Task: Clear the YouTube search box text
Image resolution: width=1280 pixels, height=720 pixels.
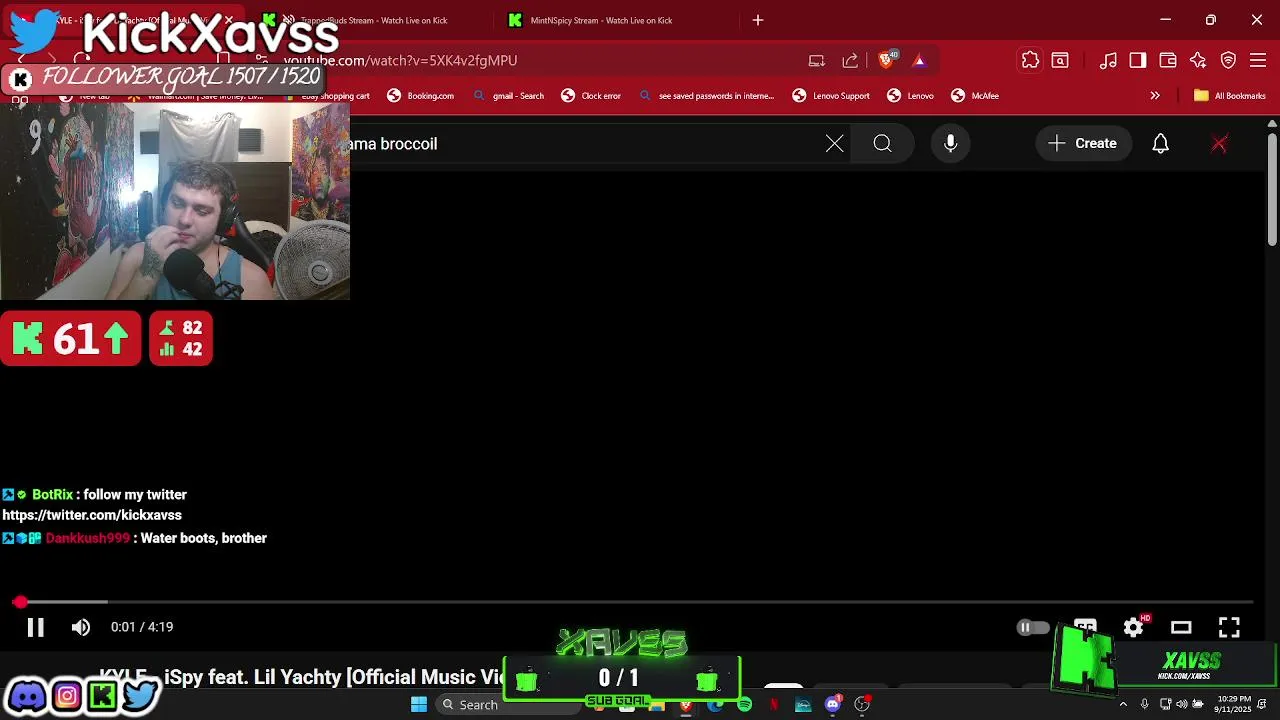Action: point(835,144)
